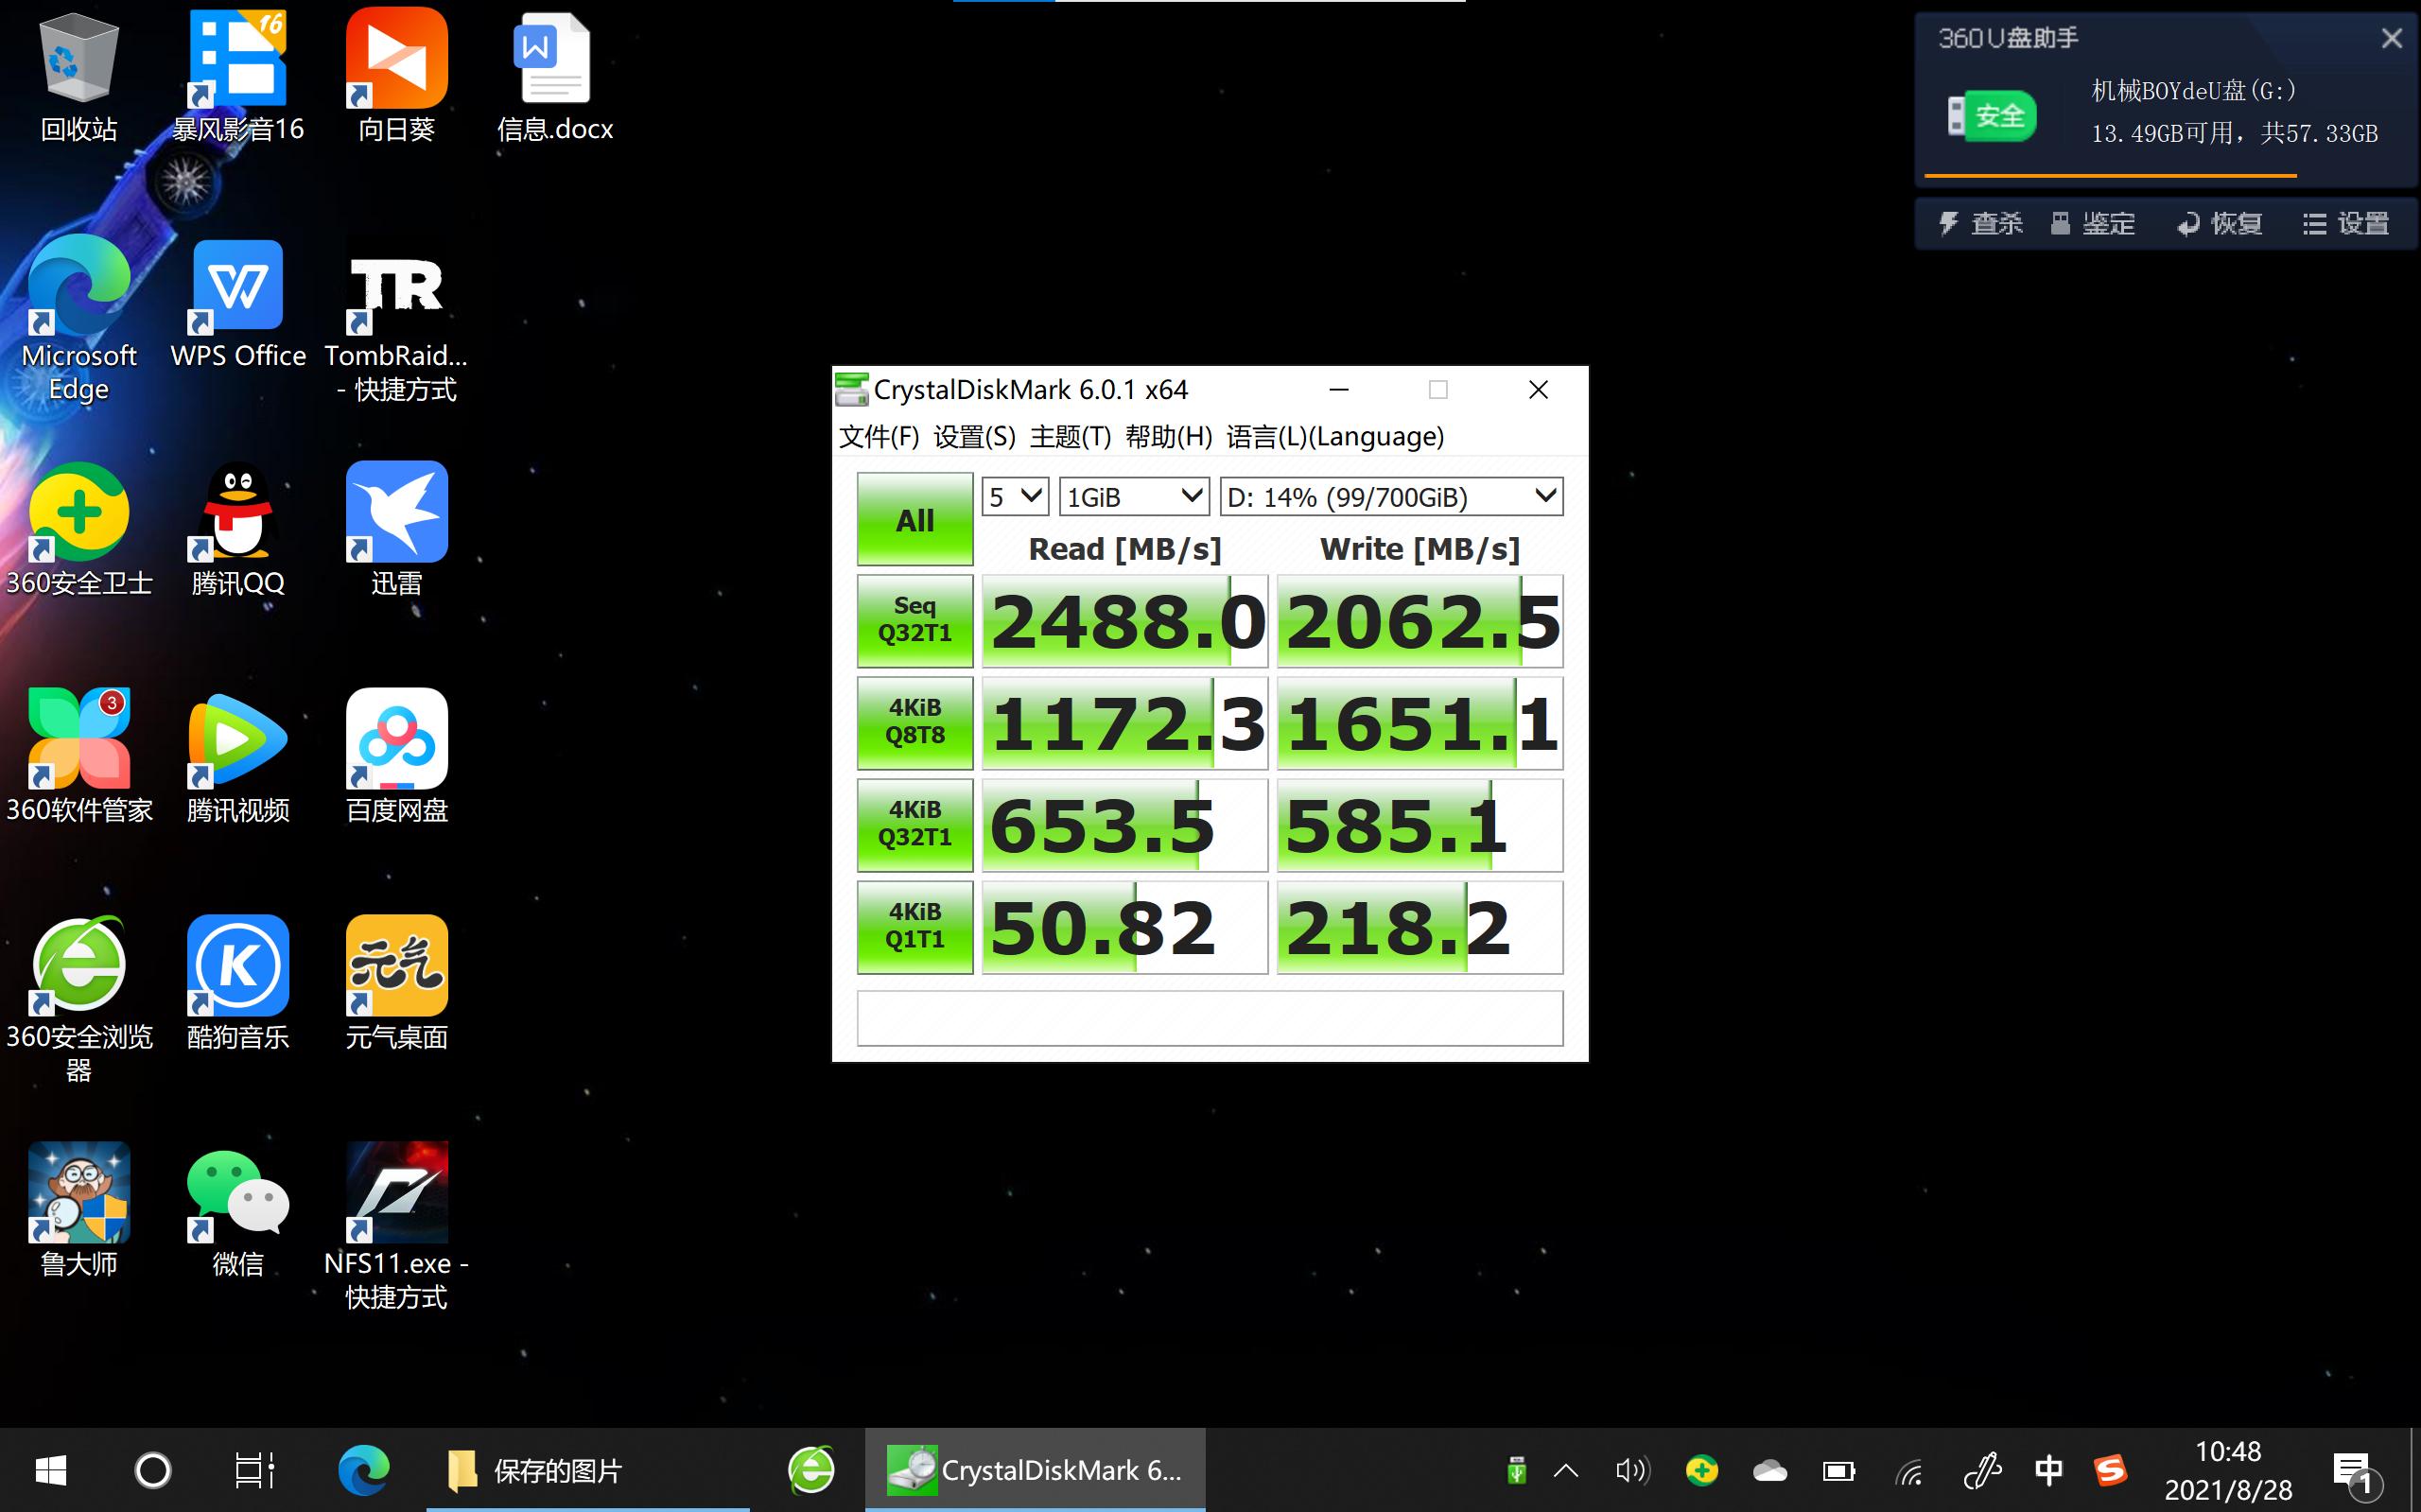Launch 迅雷 from the desktop

(x=396, y=512)
